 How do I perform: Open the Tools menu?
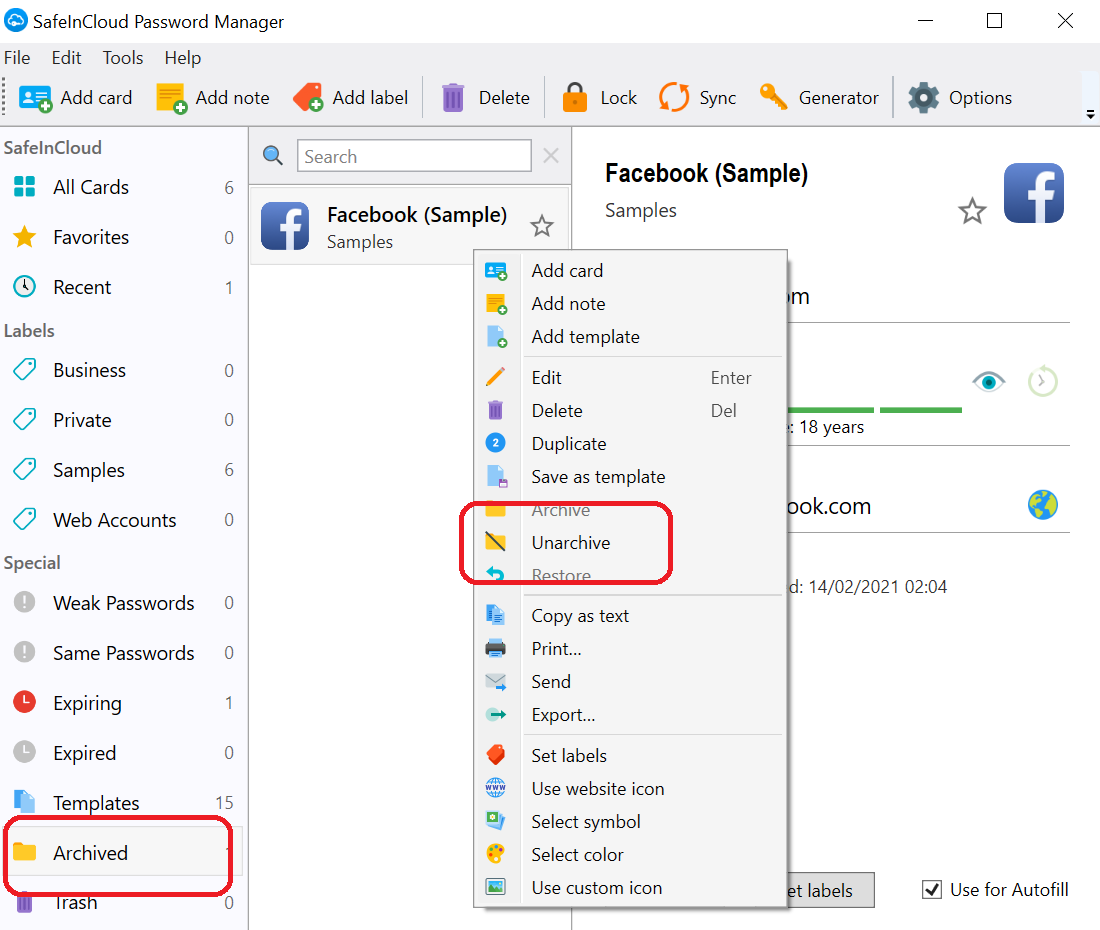click(x=123, y=58)
